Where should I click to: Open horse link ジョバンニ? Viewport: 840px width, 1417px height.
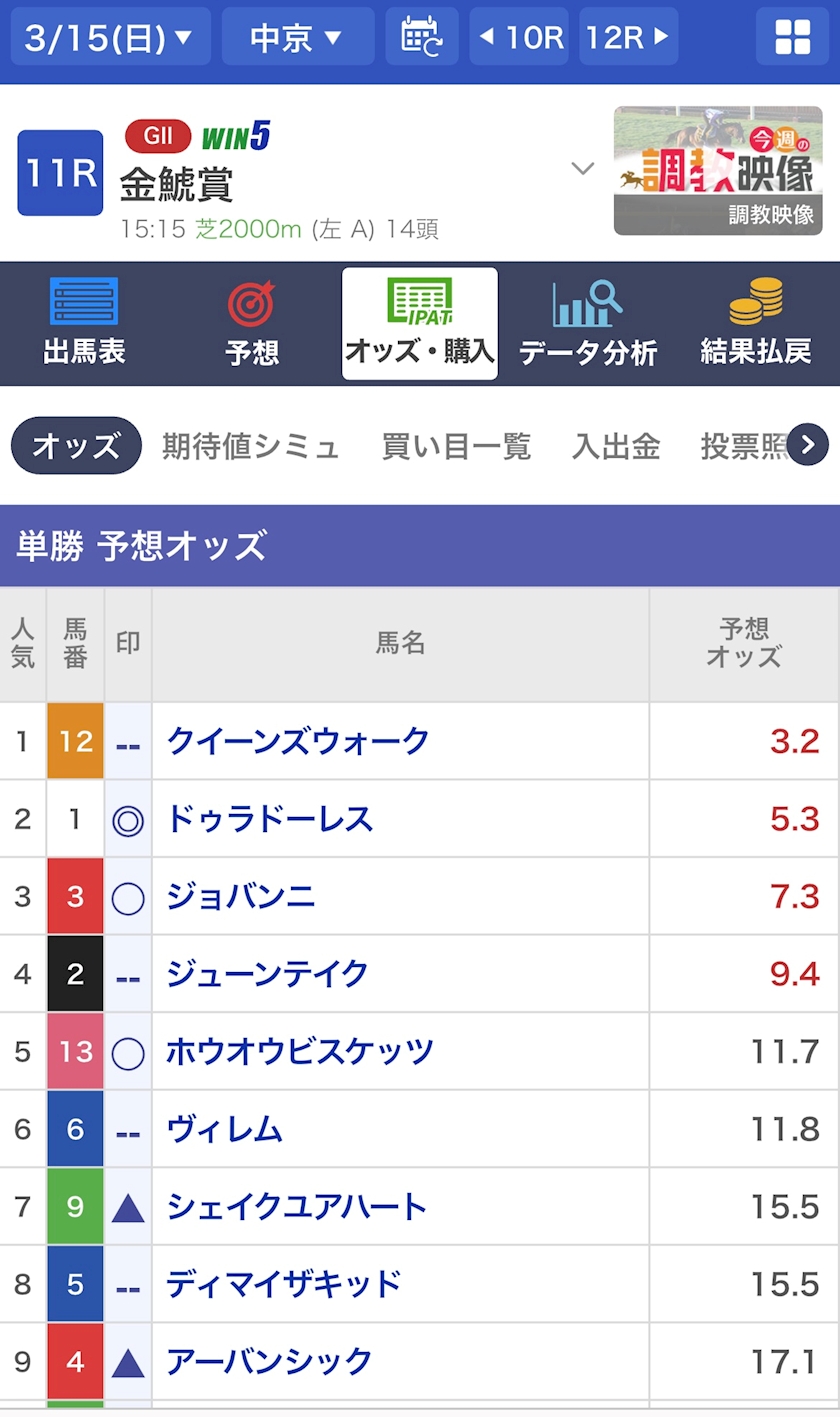(x=241, y=896)
